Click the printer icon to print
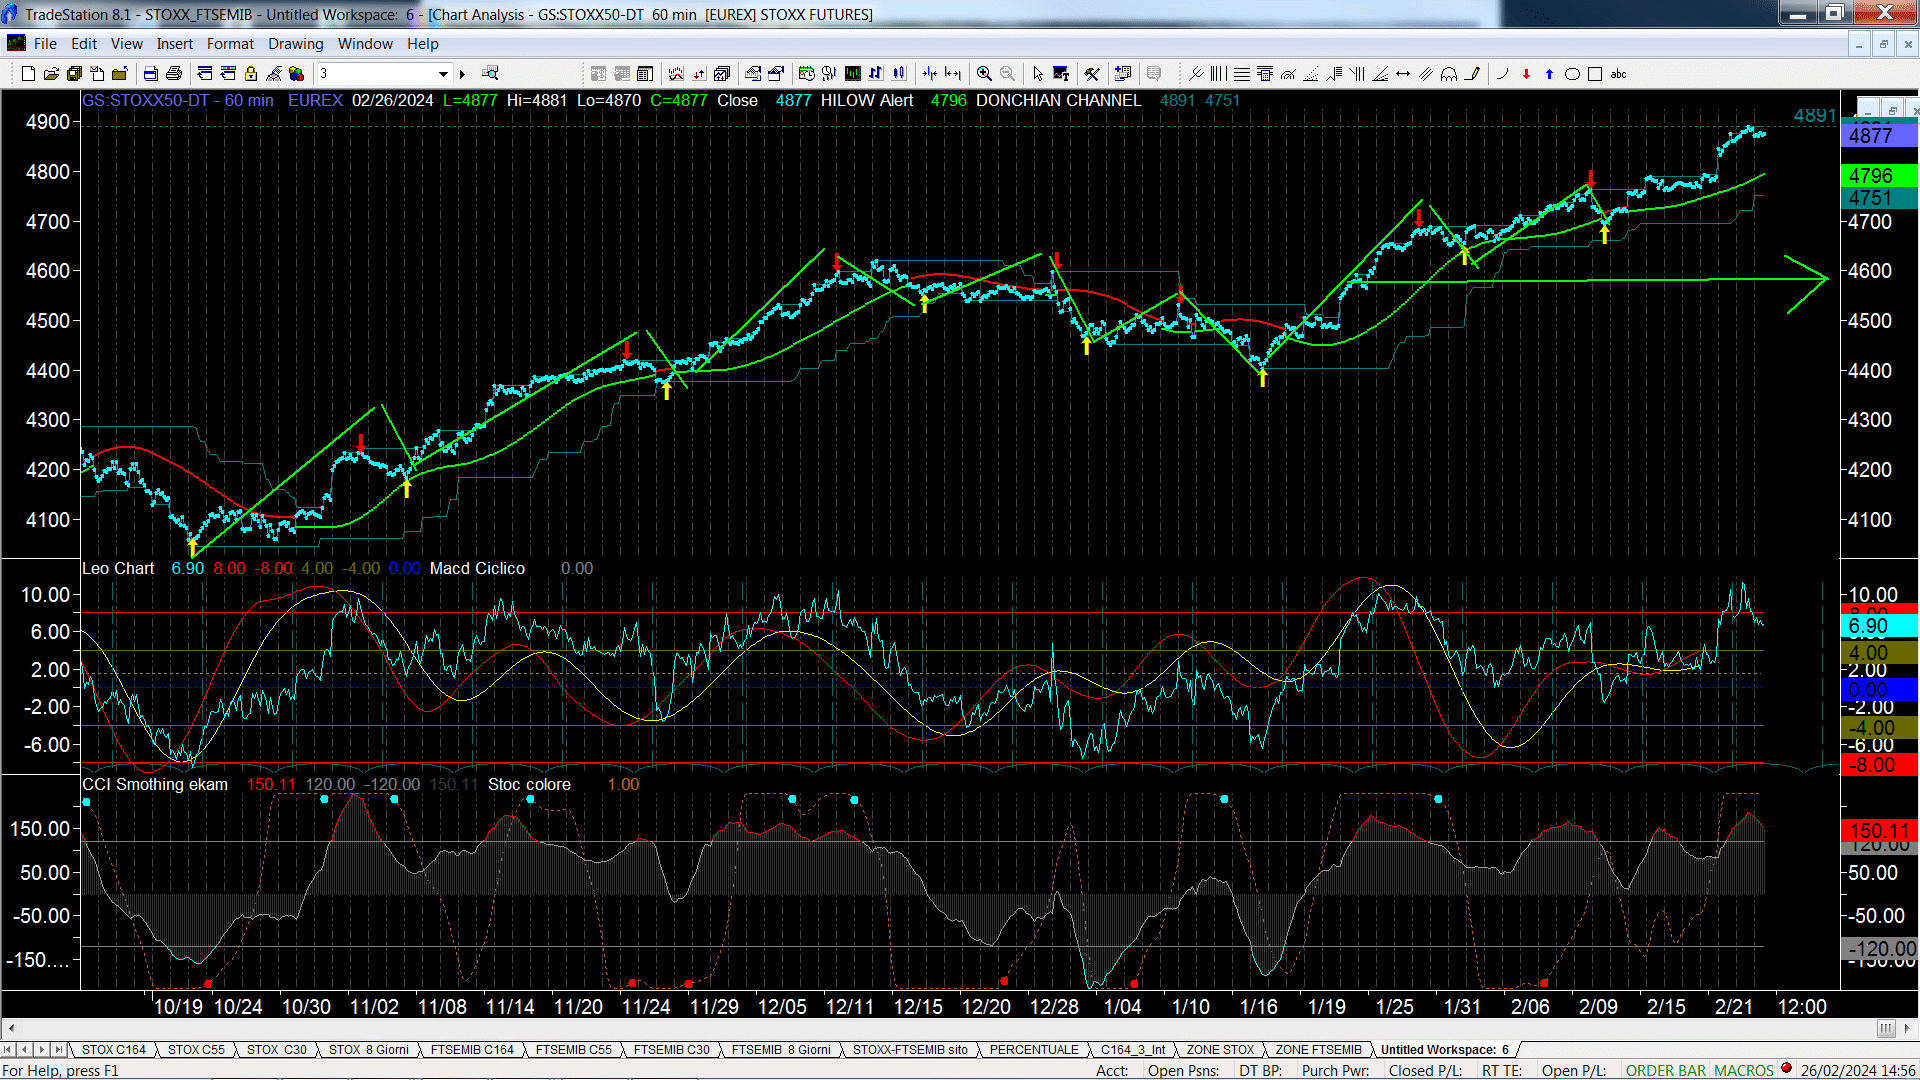Screen dimensions: 1920x1080 (x=173, y=74)
